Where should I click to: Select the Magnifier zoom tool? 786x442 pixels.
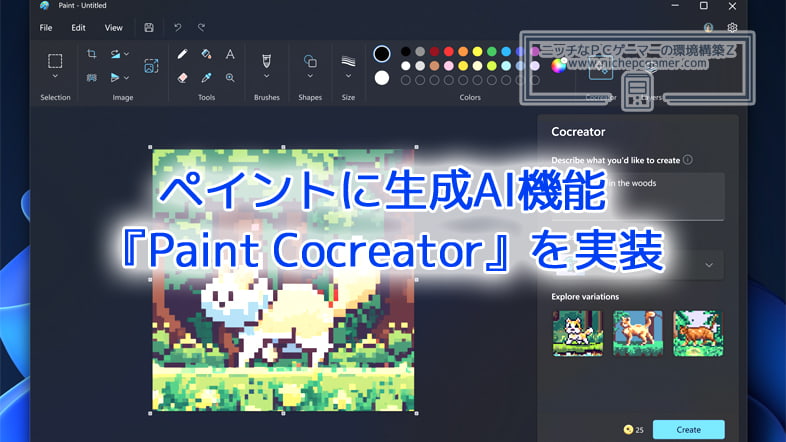[230, 78]
